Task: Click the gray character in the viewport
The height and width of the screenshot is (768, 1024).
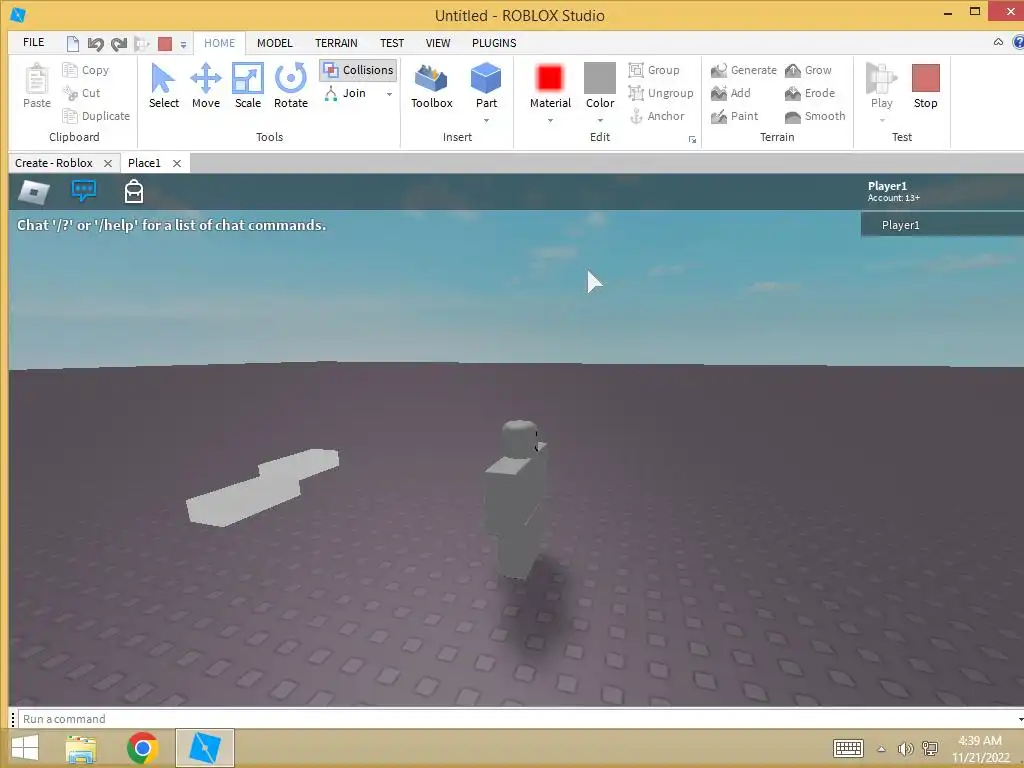Action: (x=517, y=500)
